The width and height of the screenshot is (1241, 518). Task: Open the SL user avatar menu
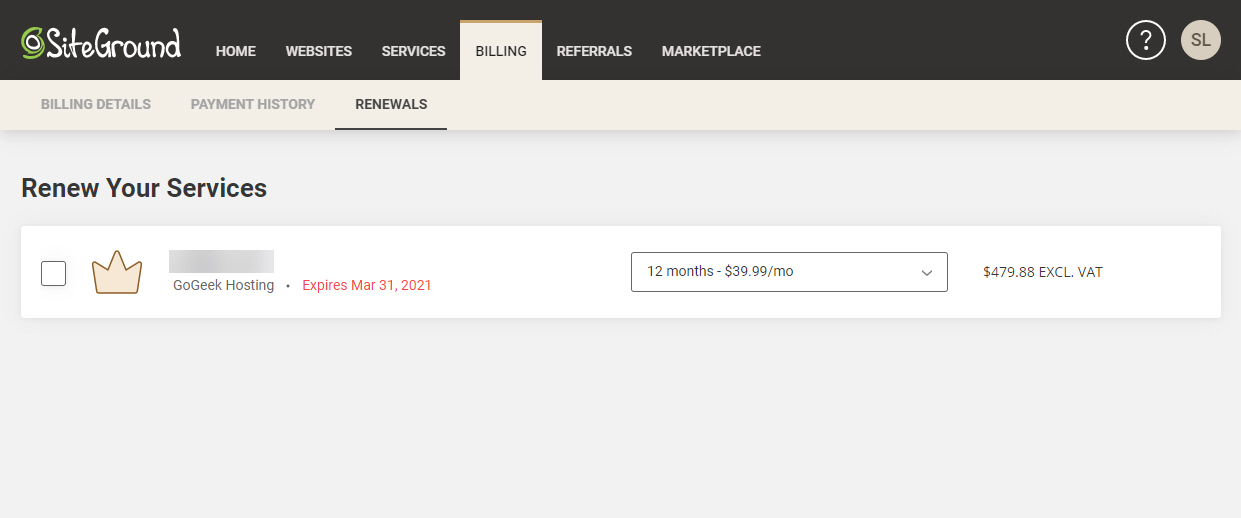pos(1201,40)
